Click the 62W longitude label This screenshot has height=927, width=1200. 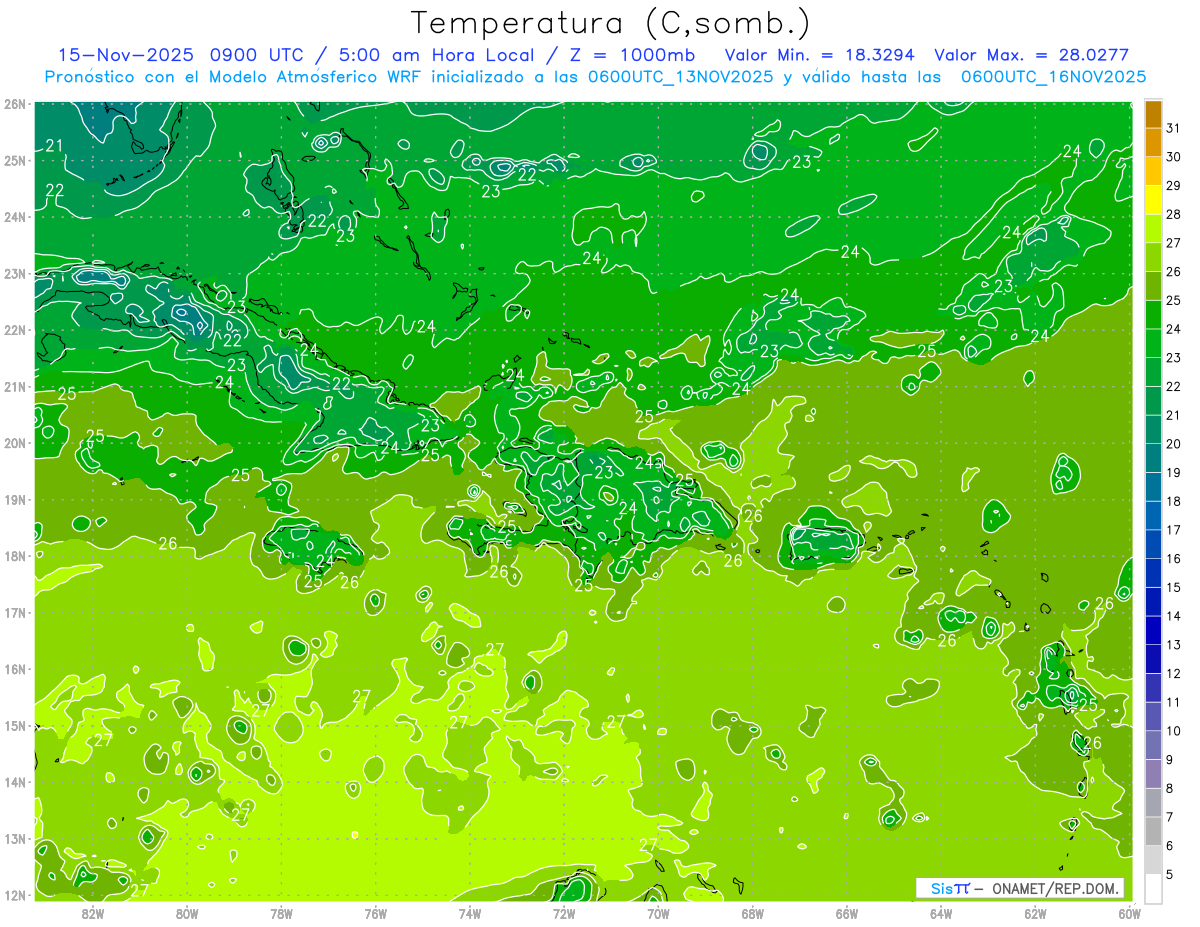pos(1035,913)
